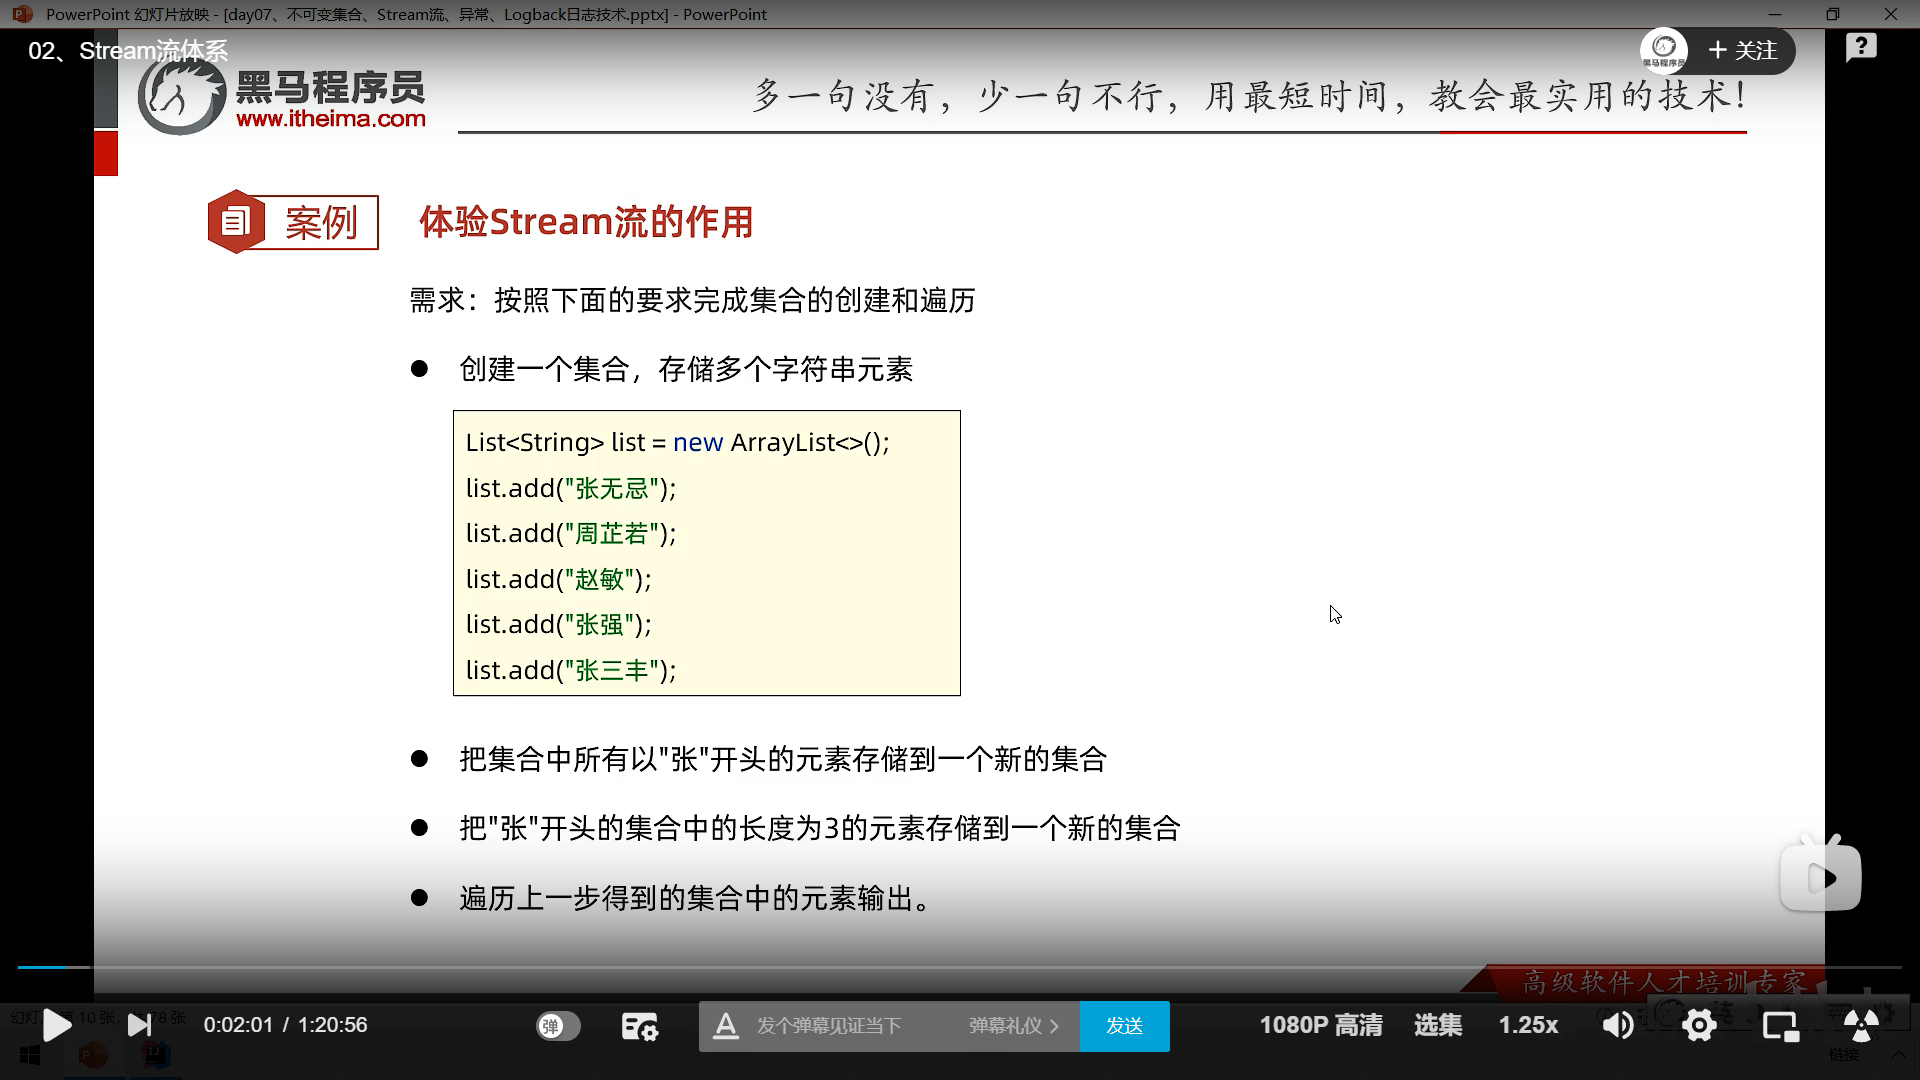Click the fullscreen toggle icon
The height and width of the screenshot is (1080, 1920).
(1860, 1025)
